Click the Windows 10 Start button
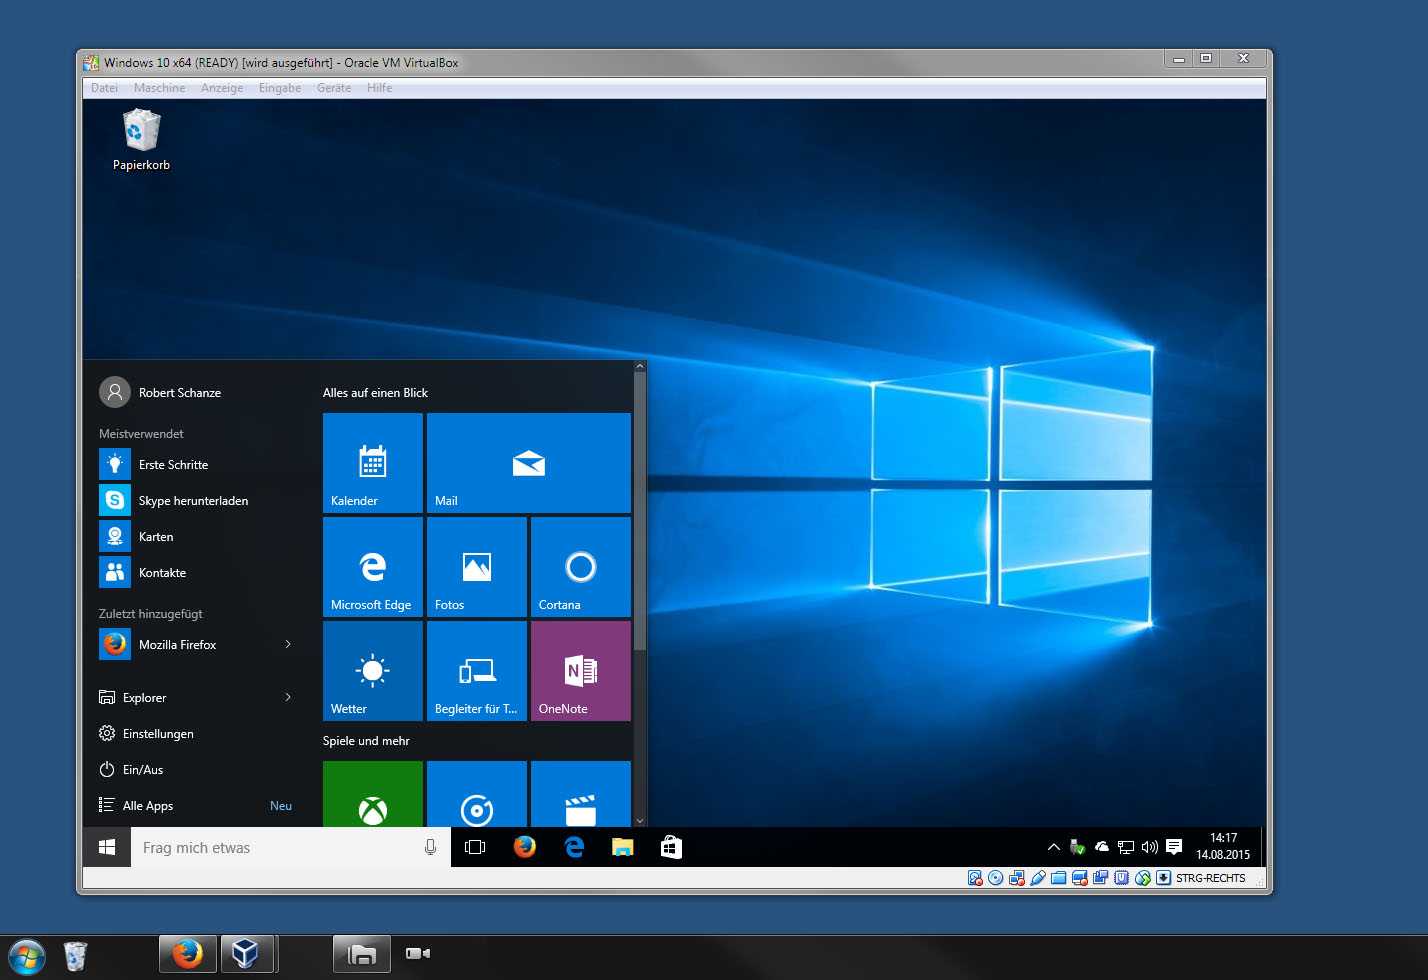The image size is (1428, 980). [107, 847]
